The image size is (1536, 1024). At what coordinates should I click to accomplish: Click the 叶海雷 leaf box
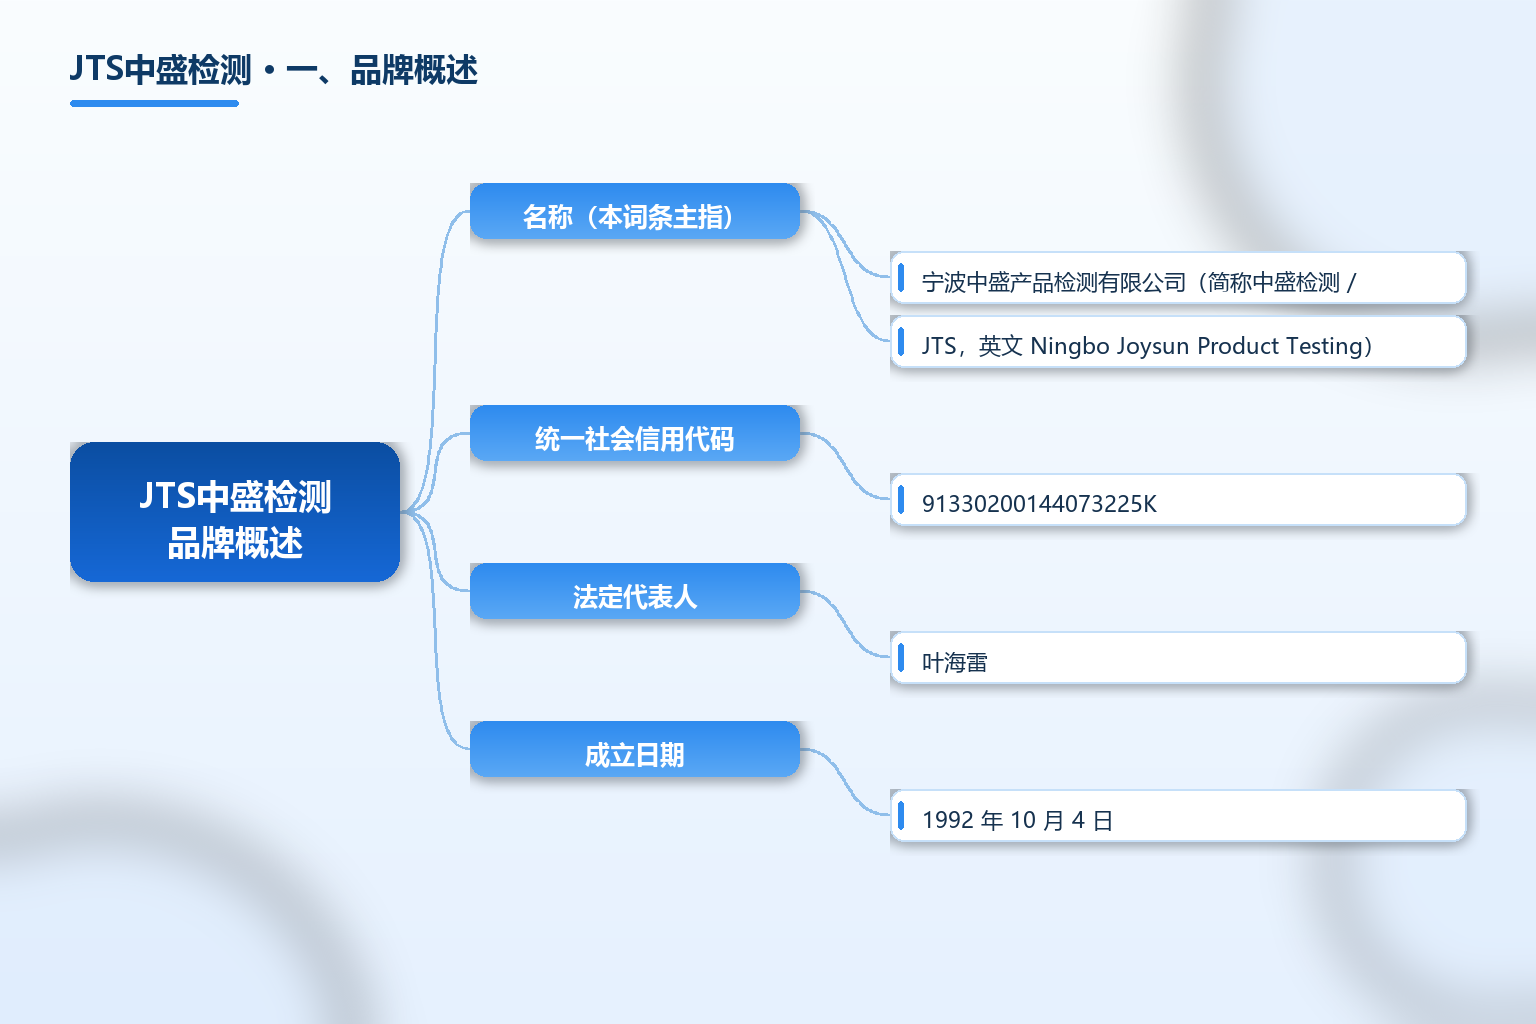click(1178, 658)
